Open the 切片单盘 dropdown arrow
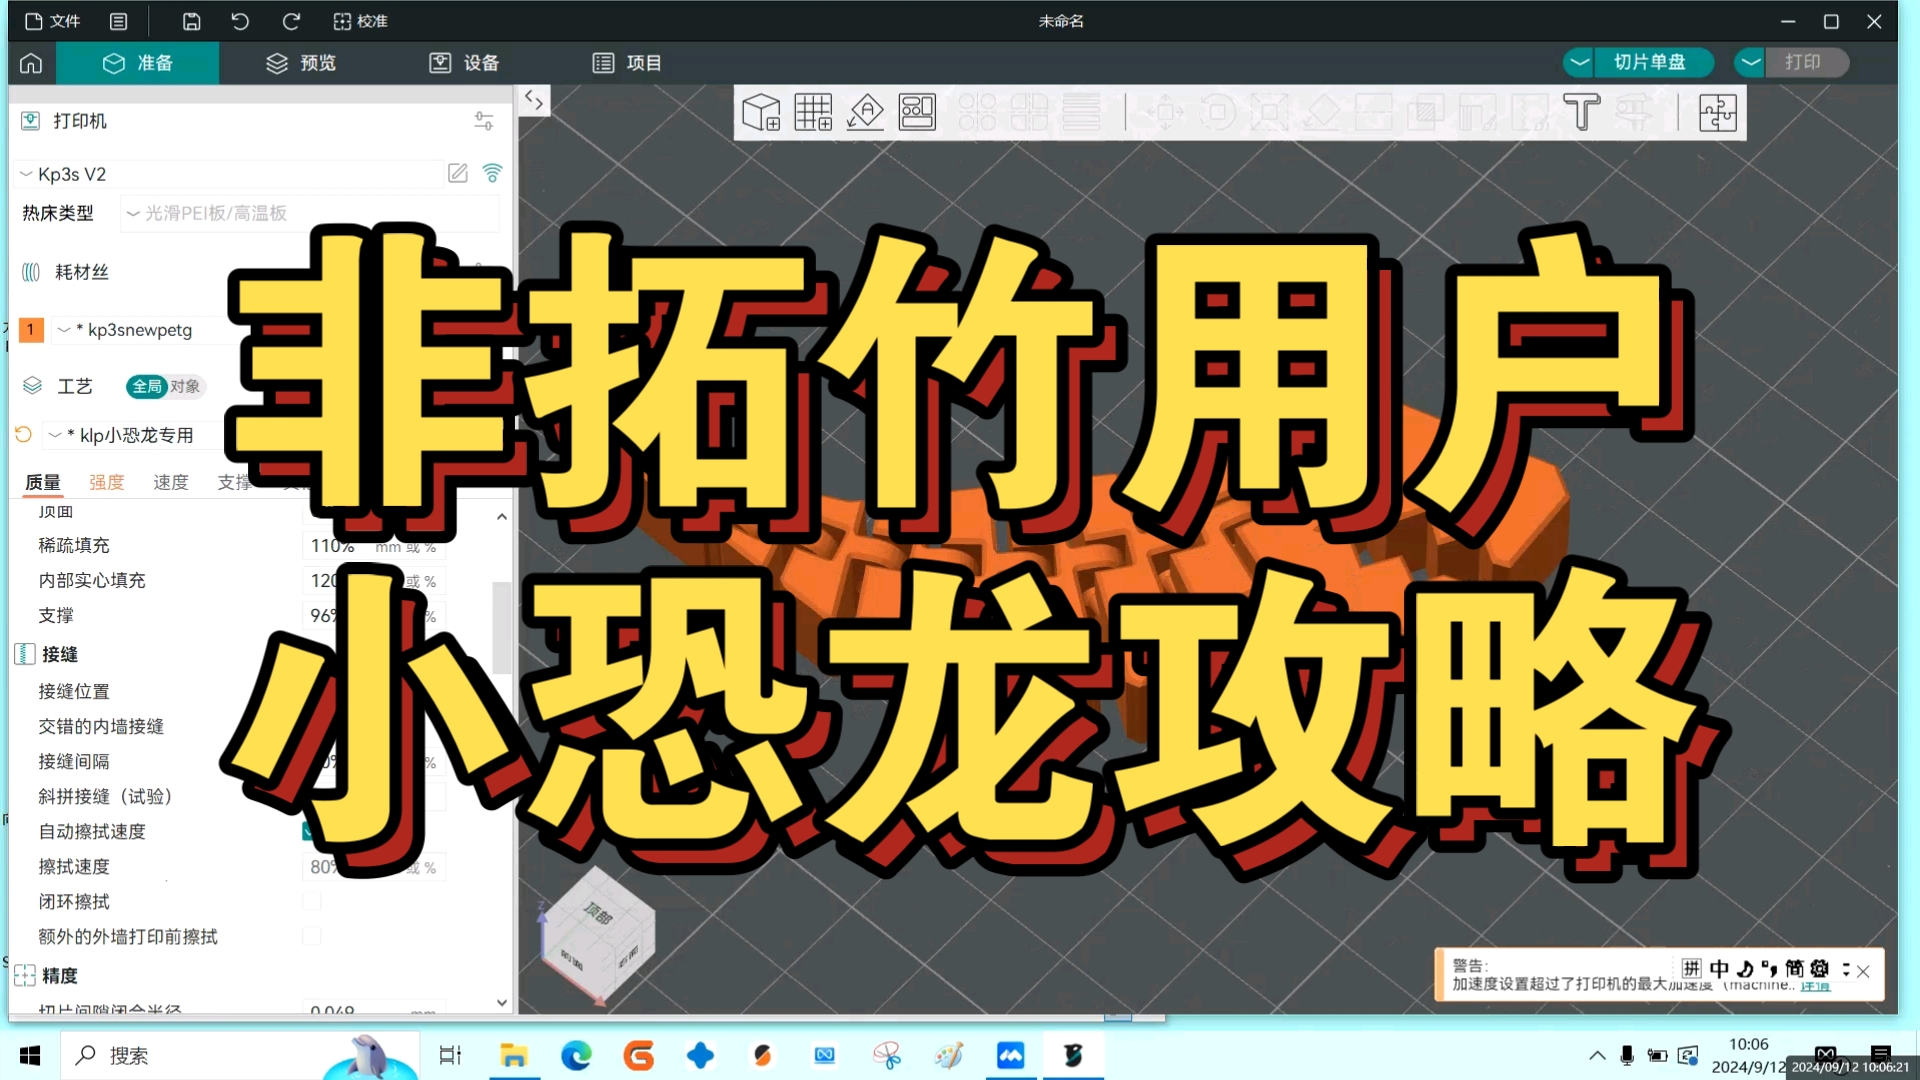Screen dimensions: 1920x1080 pyautogui.click(x=1579, y=62)
